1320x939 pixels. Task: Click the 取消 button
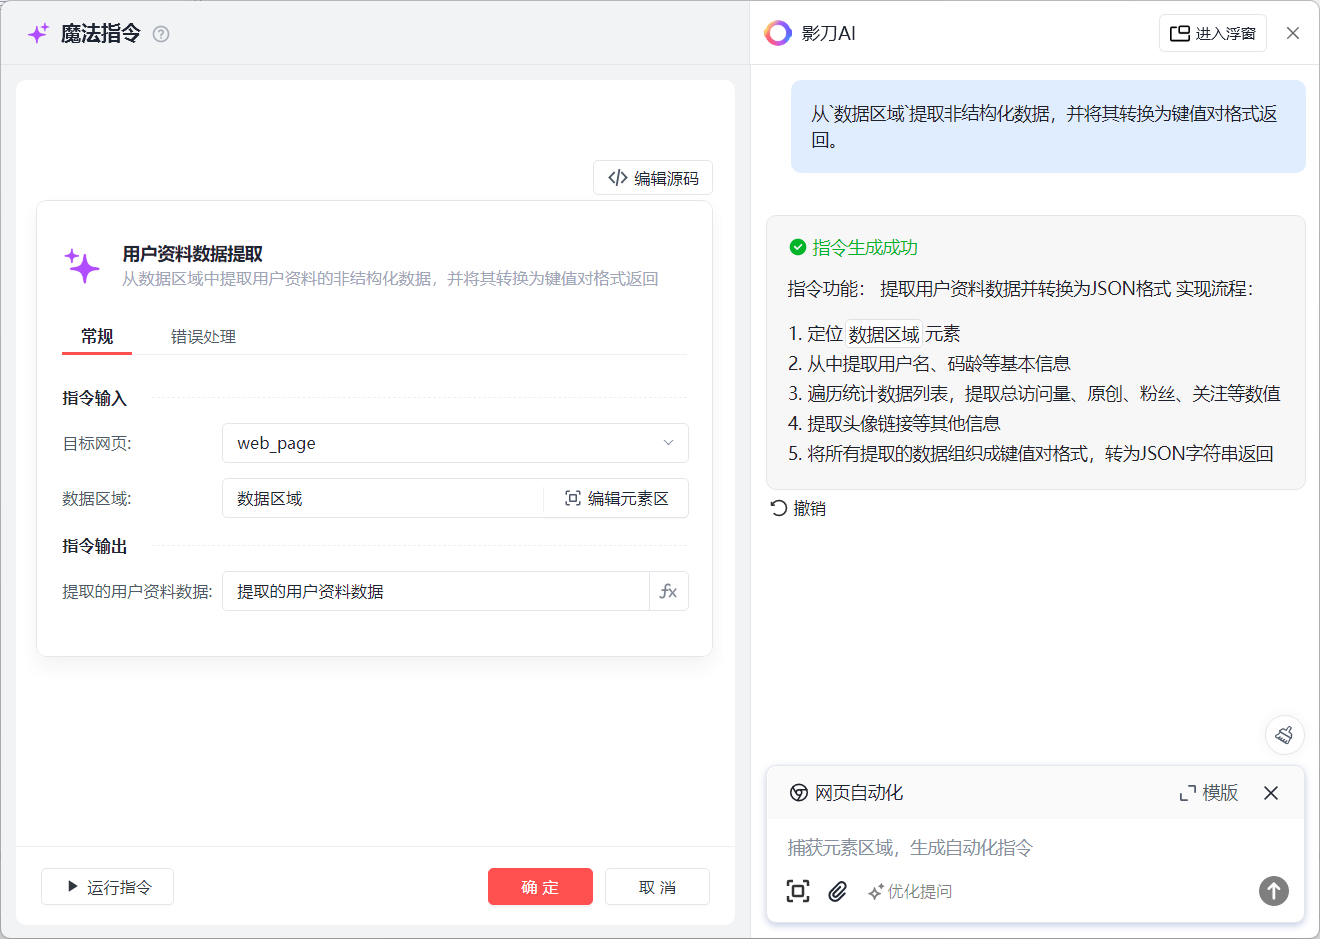tap(657, 887)
